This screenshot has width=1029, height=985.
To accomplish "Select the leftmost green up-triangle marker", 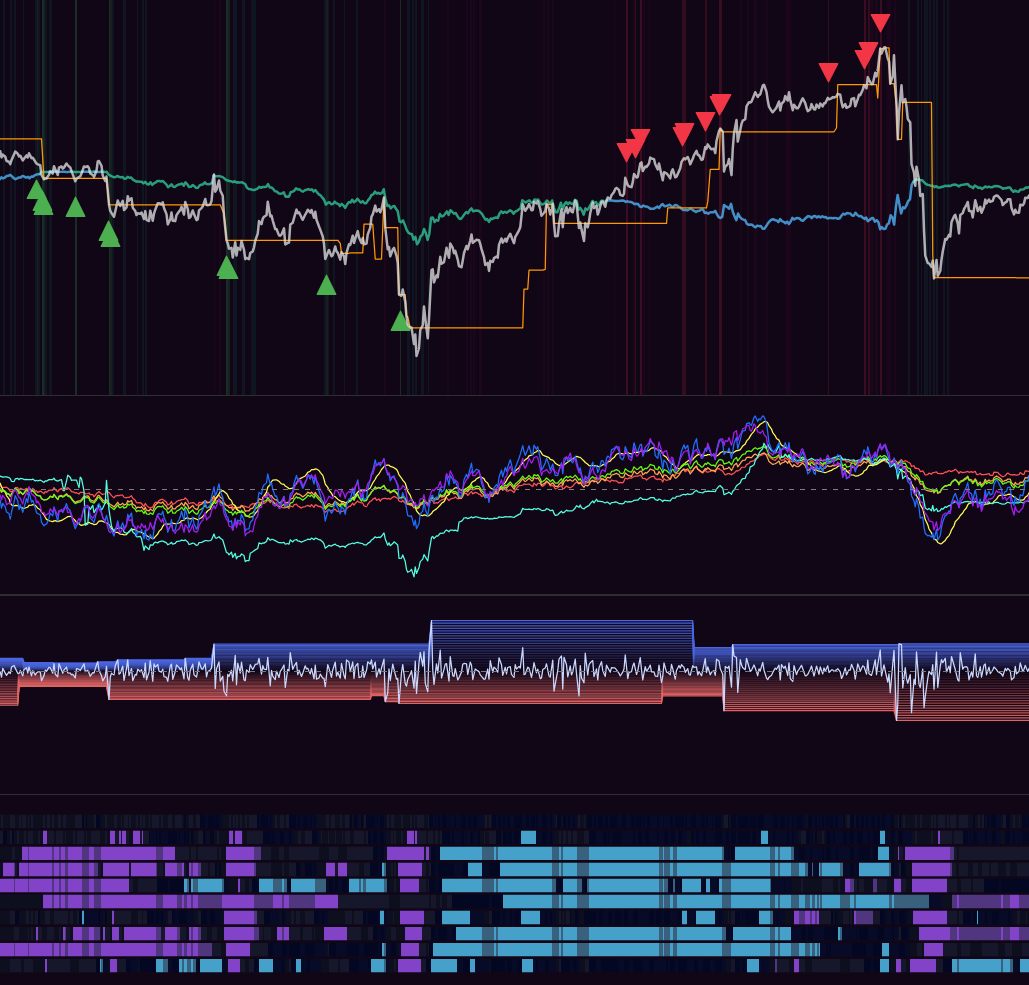I will (x=36, y=189).
